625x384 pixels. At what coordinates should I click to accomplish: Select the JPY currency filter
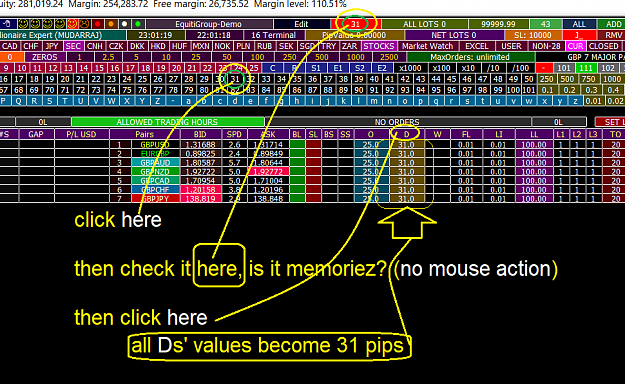pyautogui.click(x=51, y=46)
